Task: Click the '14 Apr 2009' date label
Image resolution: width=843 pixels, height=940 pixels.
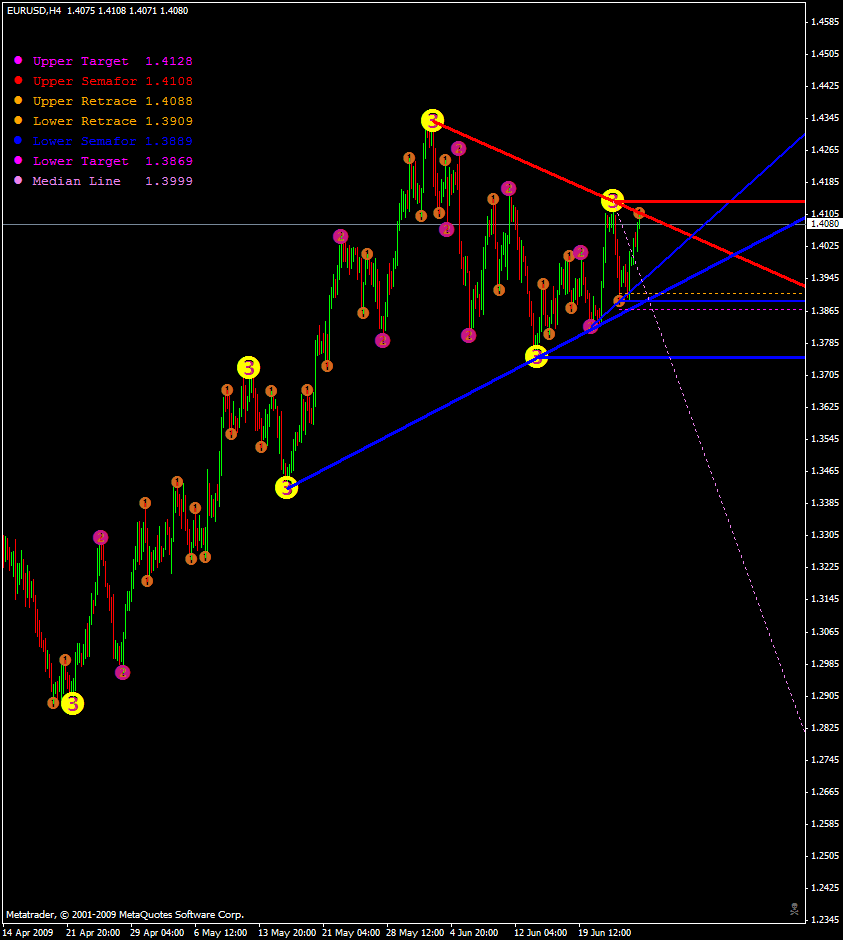Action: click(28, 933)
